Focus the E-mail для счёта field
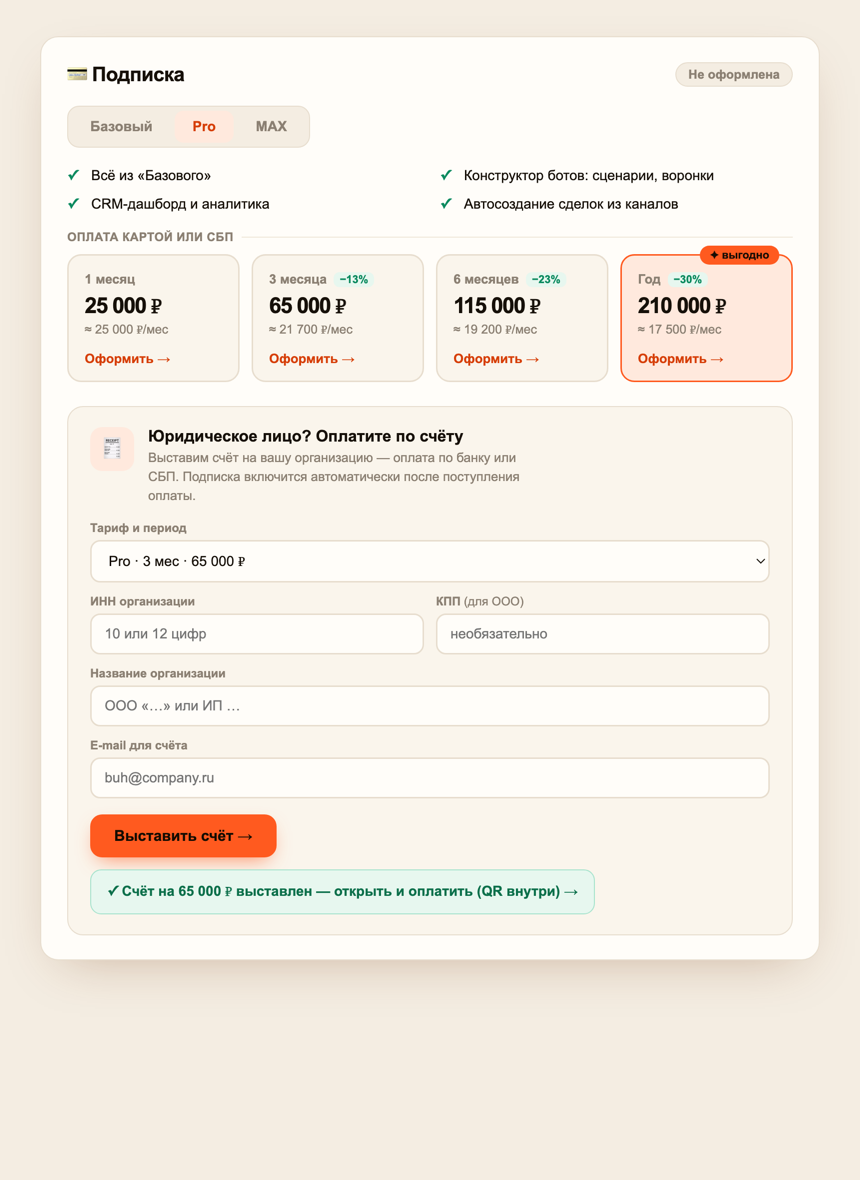 430,777
